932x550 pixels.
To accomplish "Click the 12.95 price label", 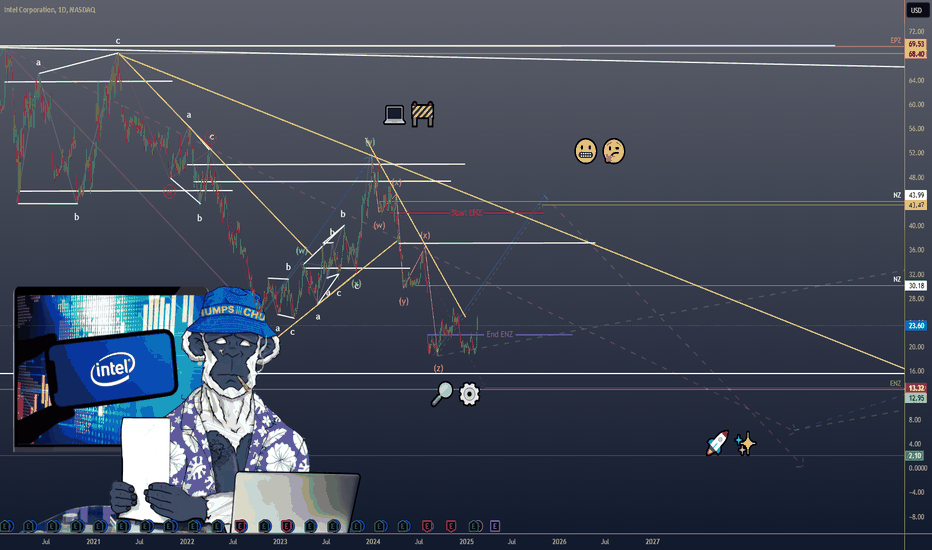I will point(916,398).
